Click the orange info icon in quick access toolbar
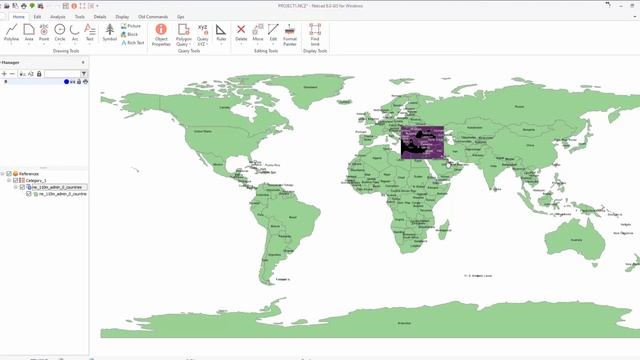The height and width of the screenshot is (360, 640). coord(74,6)
